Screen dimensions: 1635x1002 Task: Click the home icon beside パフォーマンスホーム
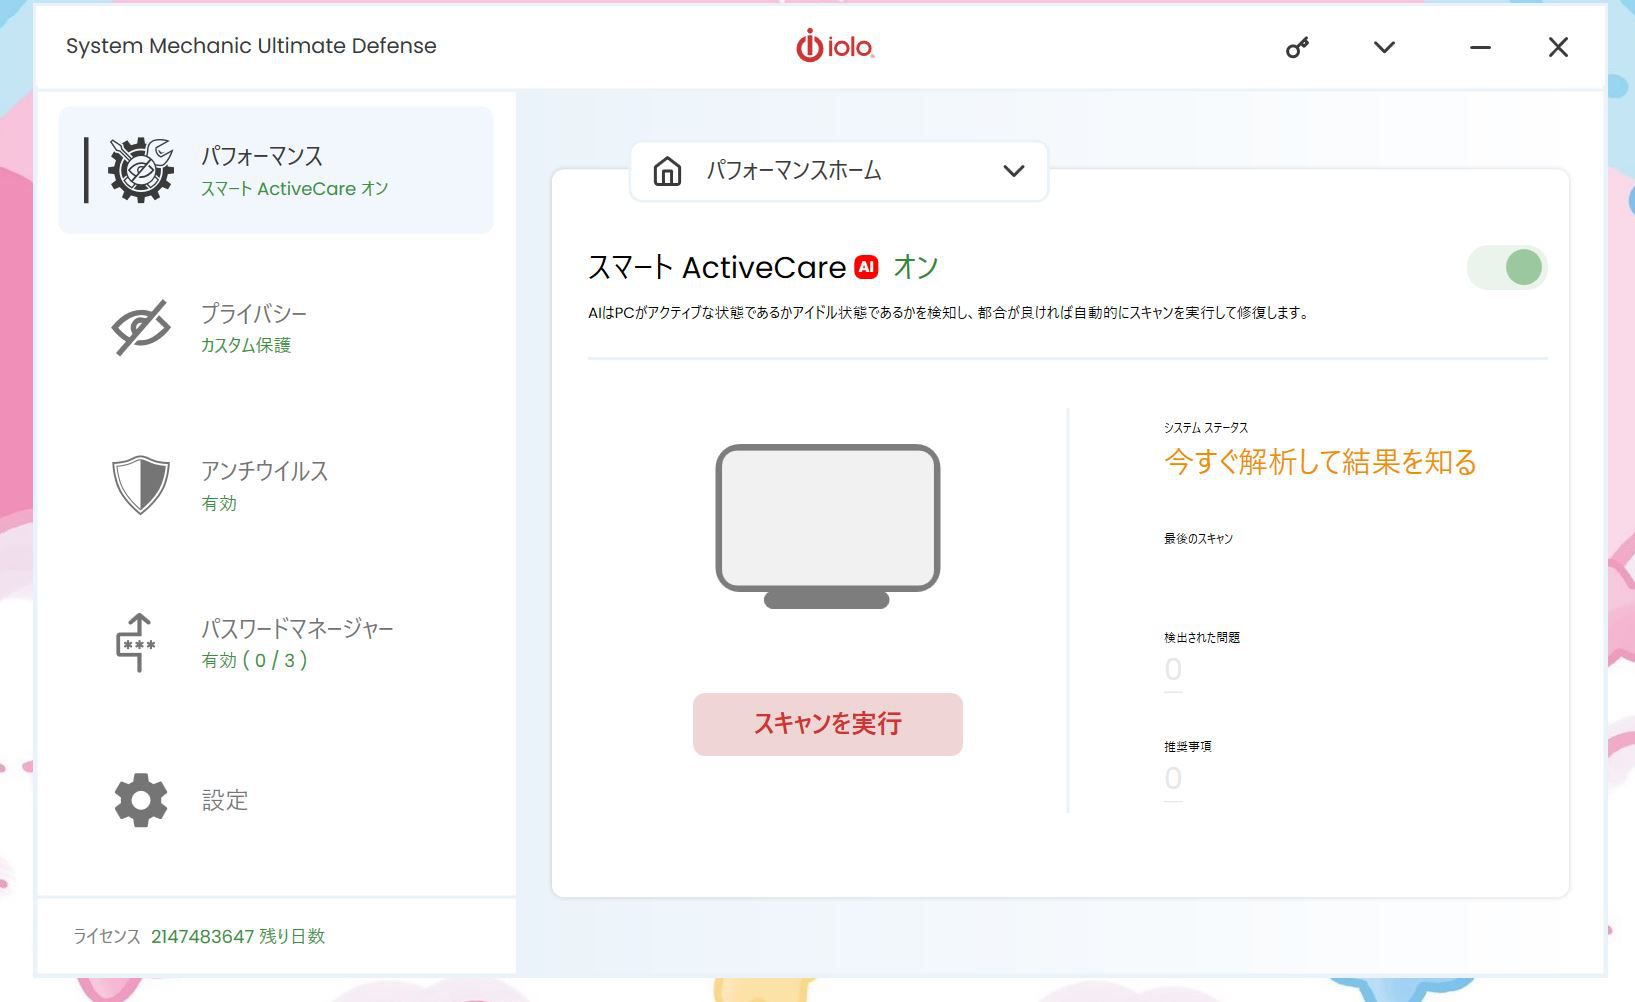(667, 170)
